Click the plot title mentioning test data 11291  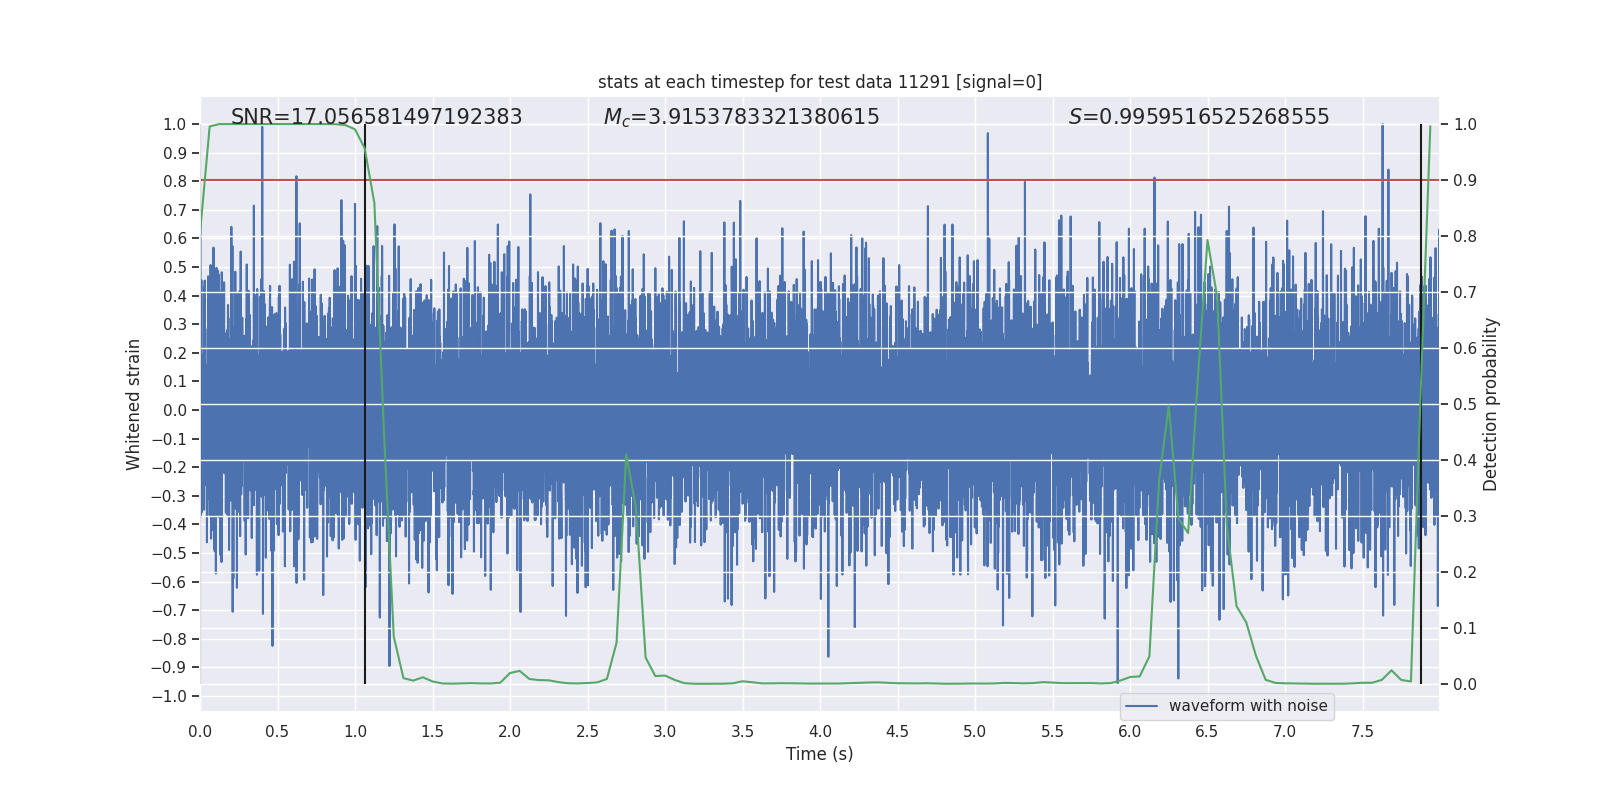click(819, 82)
